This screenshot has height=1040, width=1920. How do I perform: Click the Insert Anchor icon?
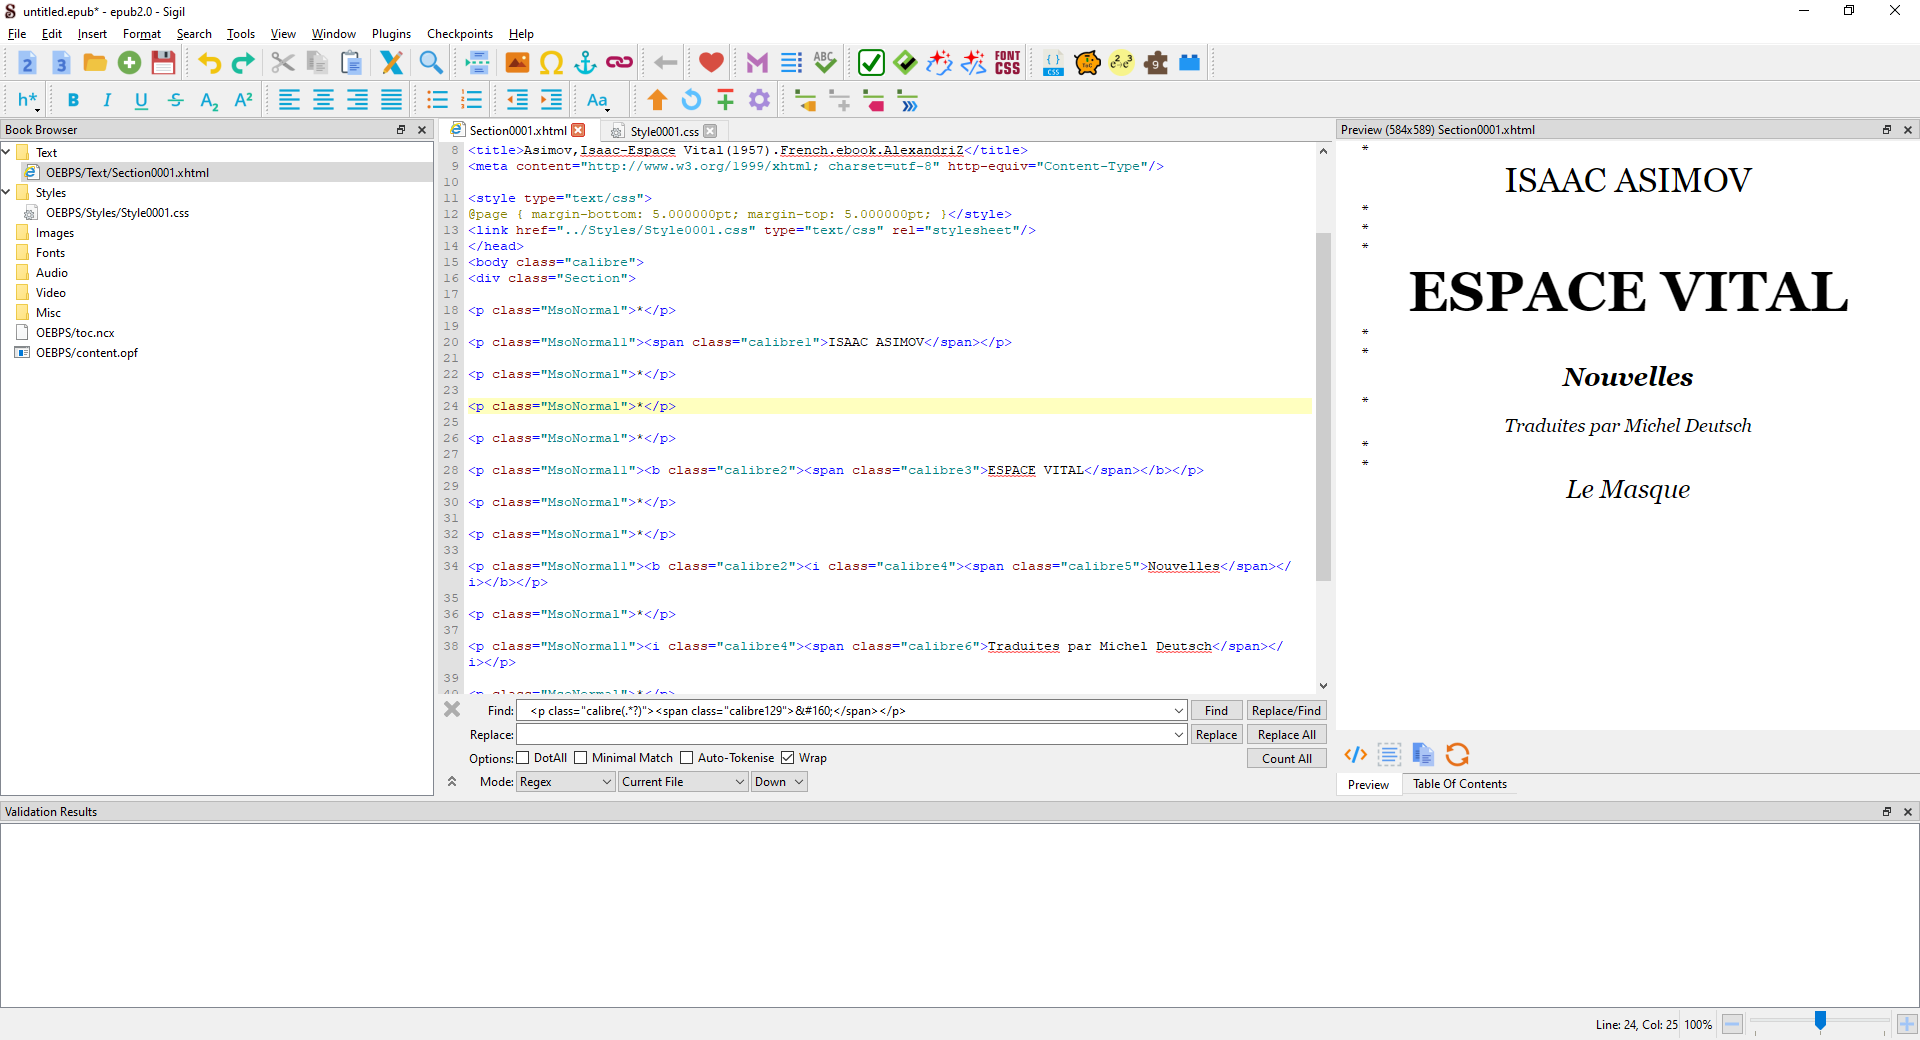coord(585,63)
